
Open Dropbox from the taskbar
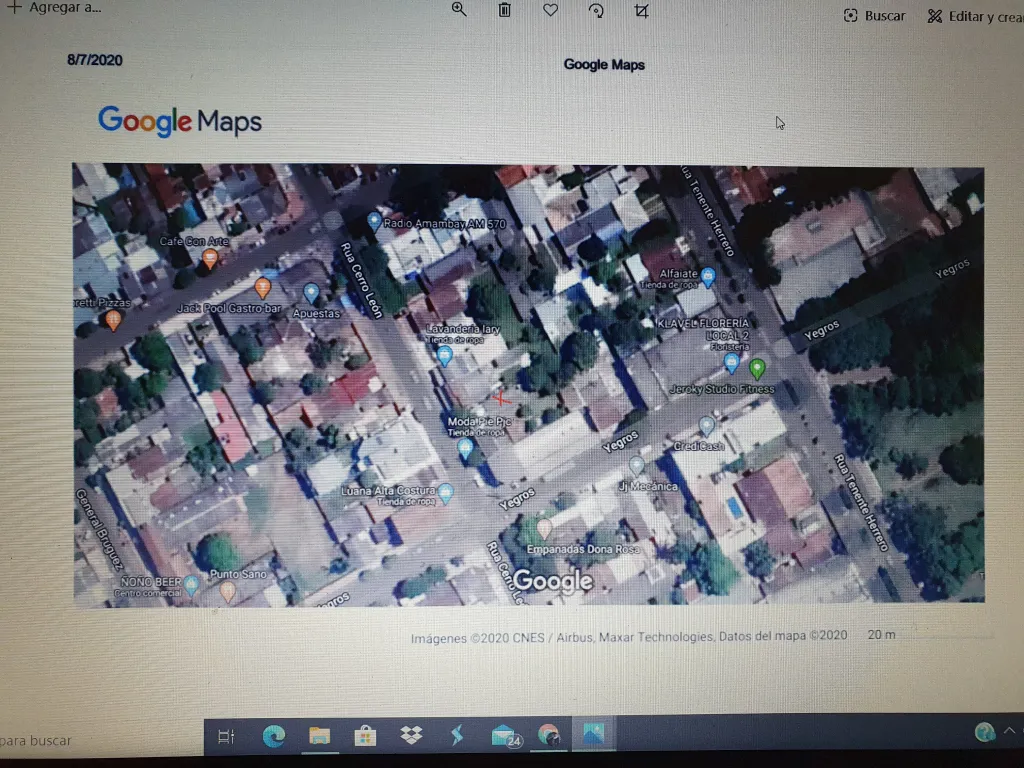(411, 735)
